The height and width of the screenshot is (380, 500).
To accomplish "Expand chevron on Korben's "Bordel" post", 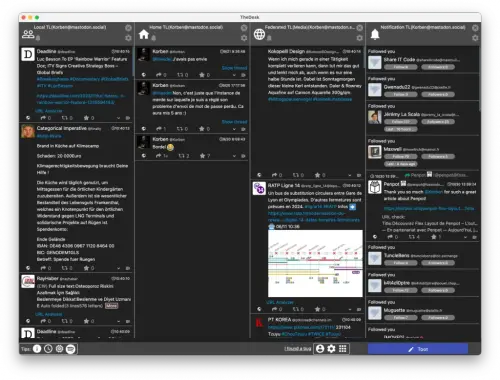I will click(234, 156).
